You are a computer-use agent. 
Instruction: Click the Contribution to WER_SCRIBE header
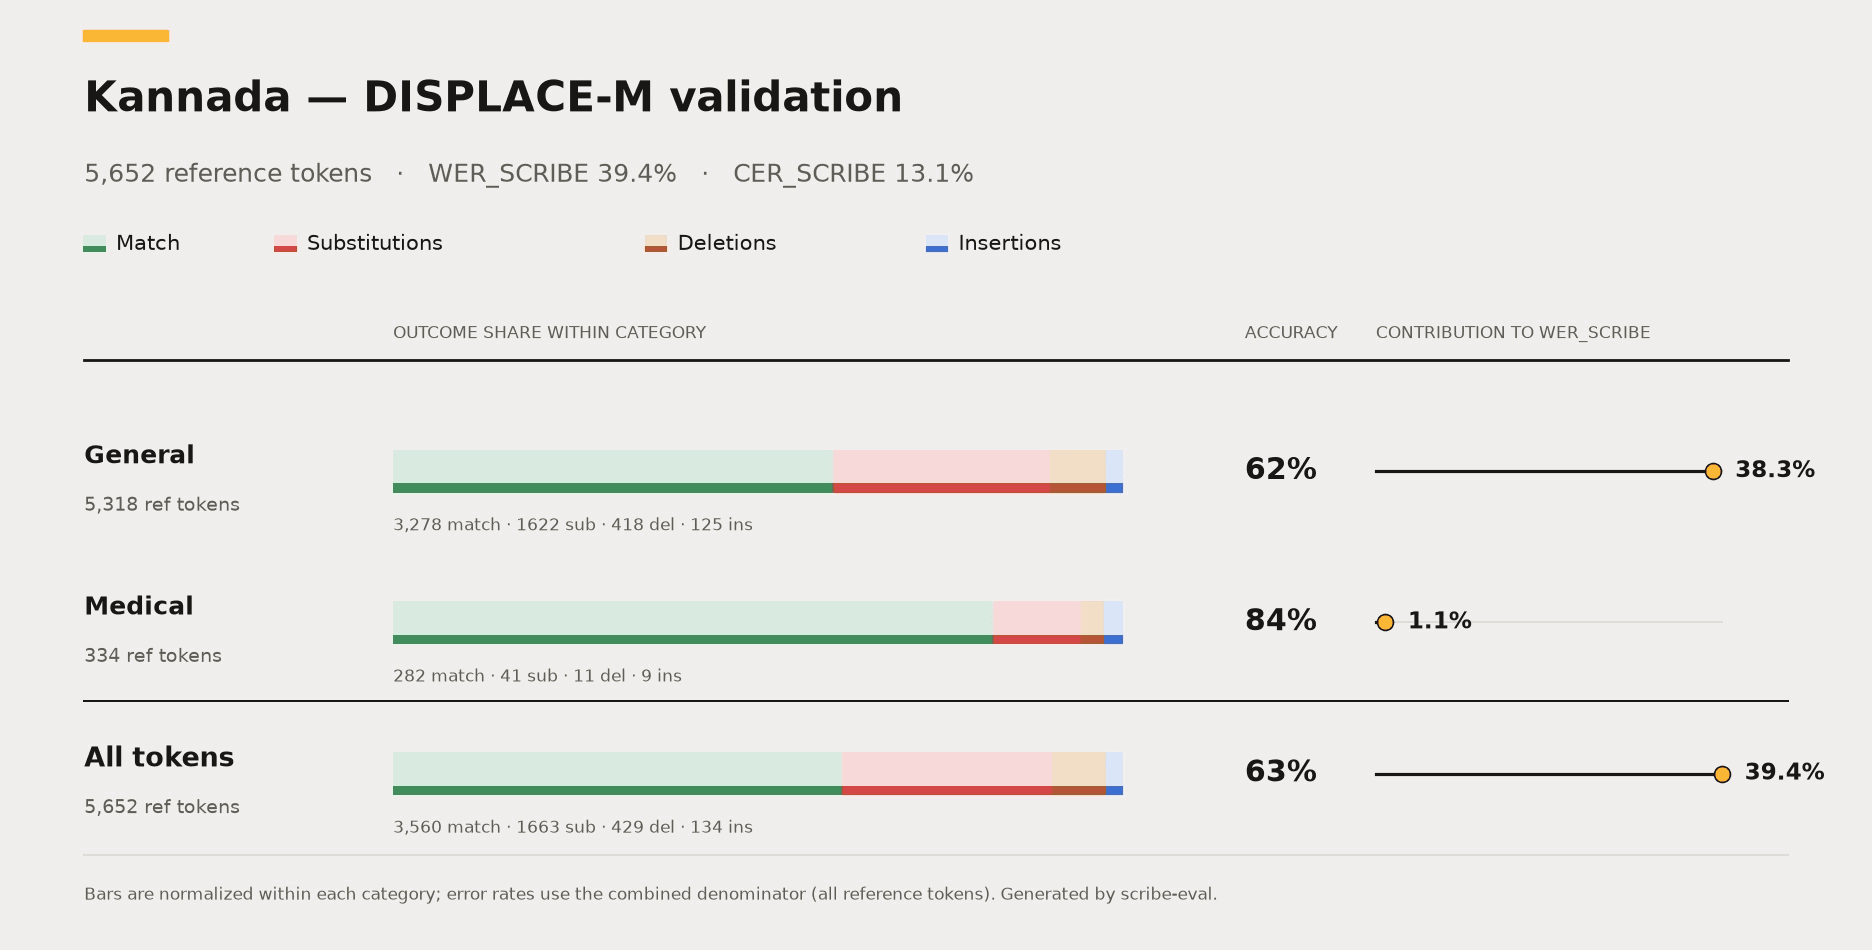pyautogui.click(x=1513, y=333)
